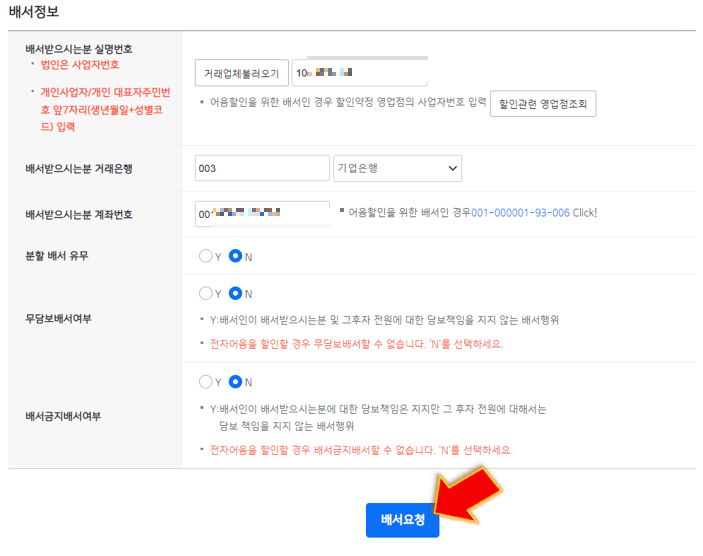Viewport: 703px width, 556px height.
Task: Click the 배서금지배서여부 row label
Action: [63, 416]
